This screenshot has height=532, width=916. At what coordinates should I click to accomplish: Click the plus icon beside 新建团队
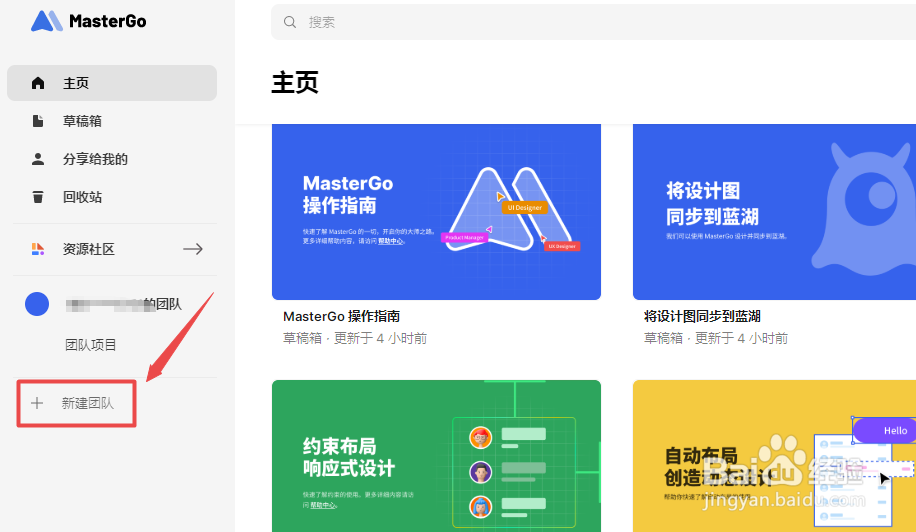tap(37, 403)
